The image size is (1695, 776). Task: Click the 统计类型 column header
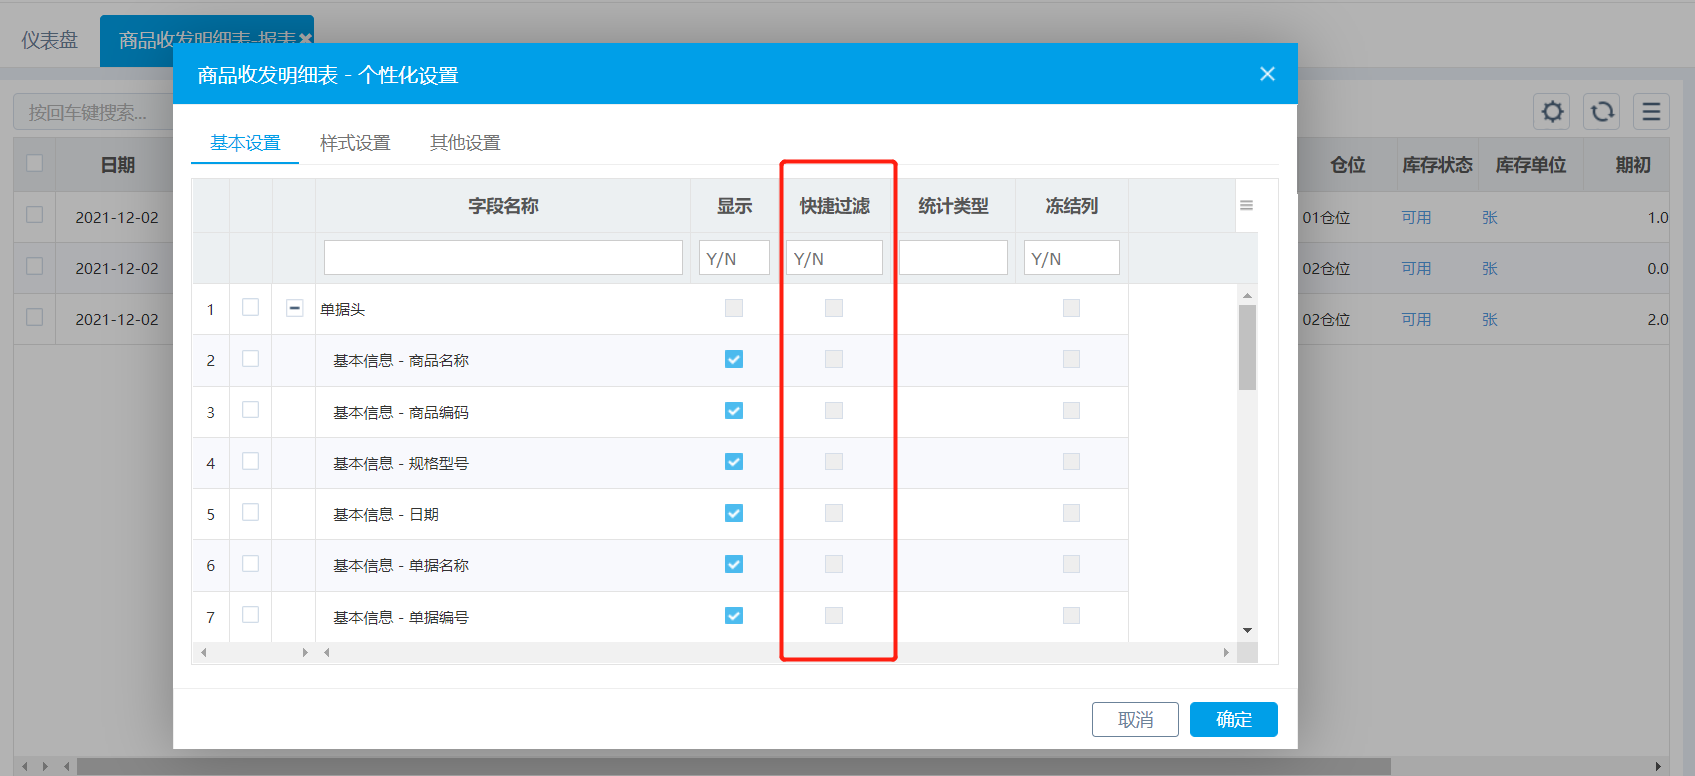coord(953,206)
